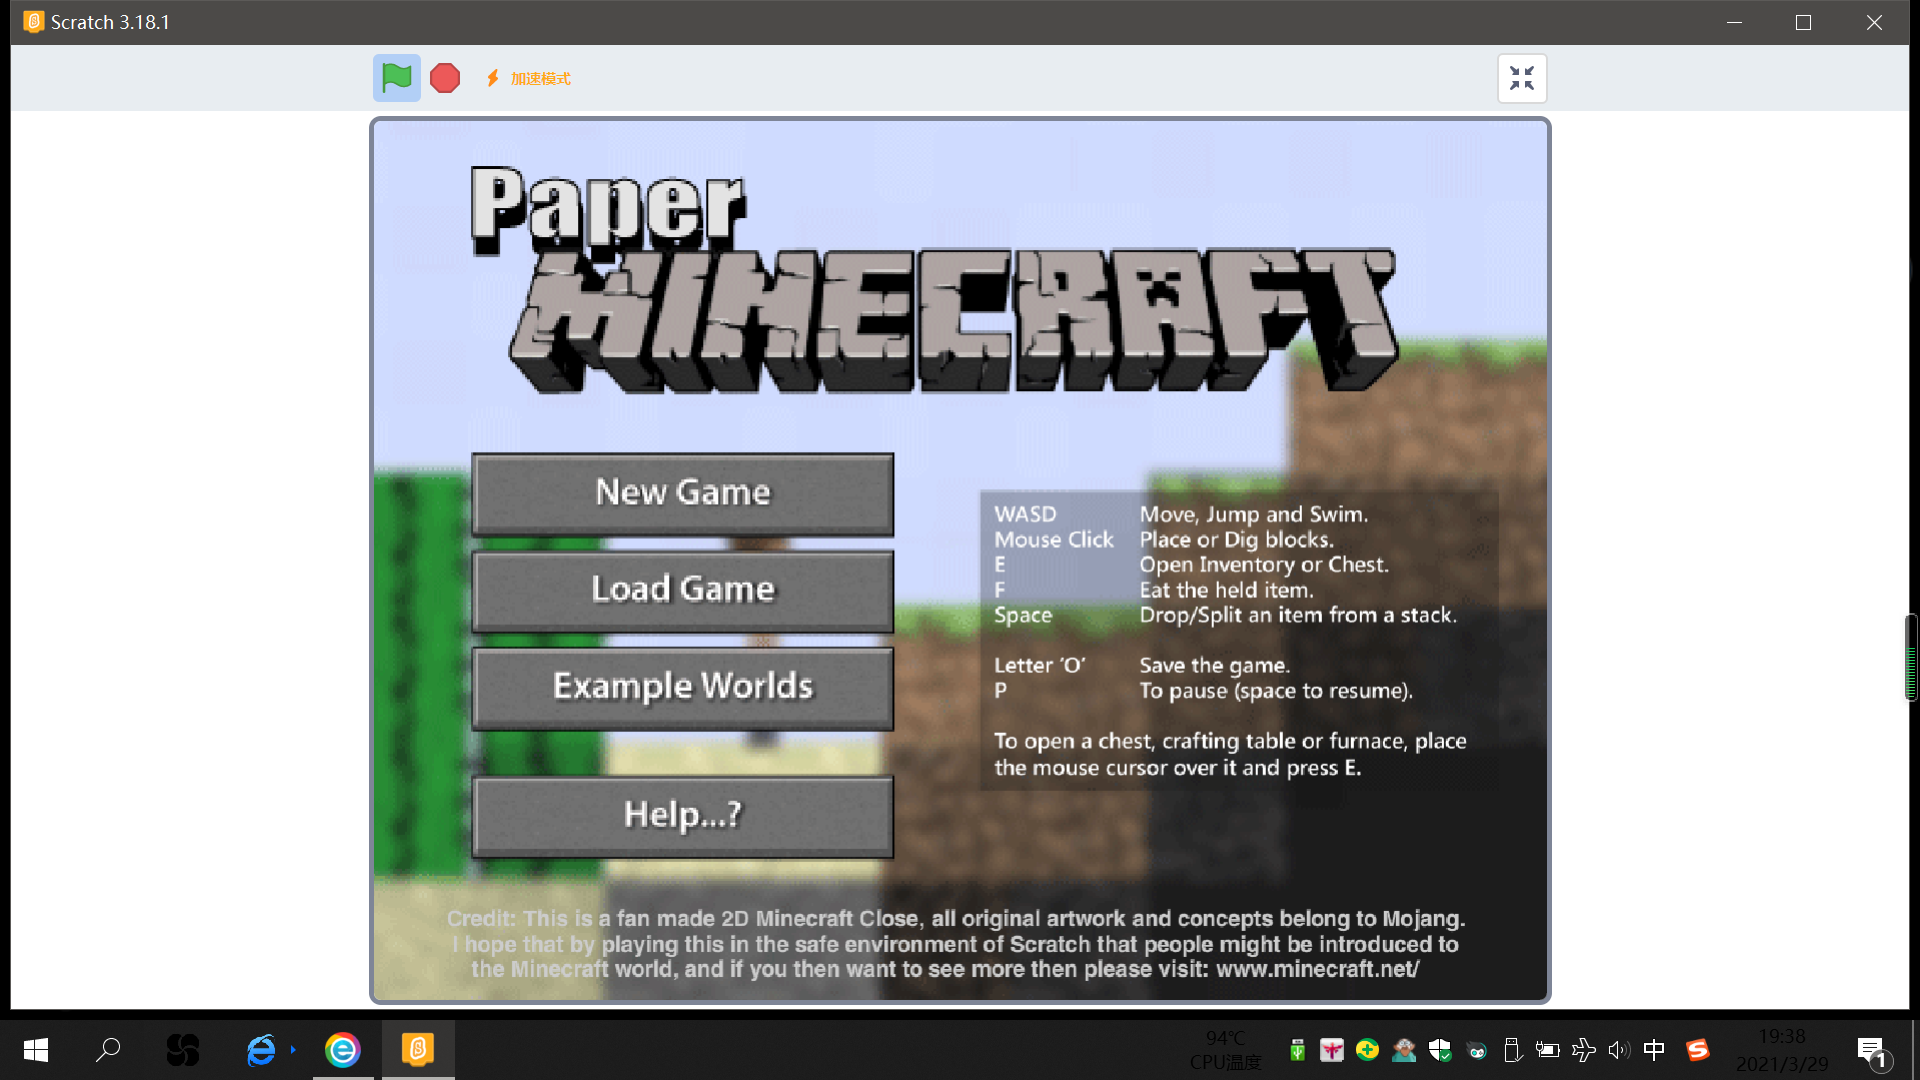
Task: Start a New Game
Action: [683, 493]
